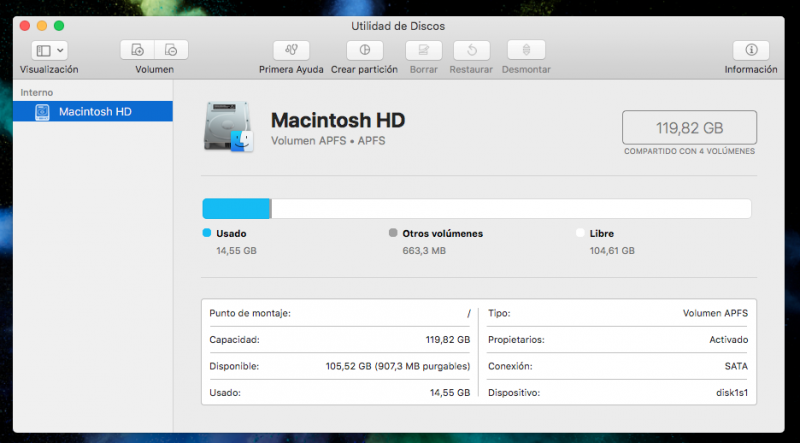Click the free white portion of storage bar

[x=510, y=208]
